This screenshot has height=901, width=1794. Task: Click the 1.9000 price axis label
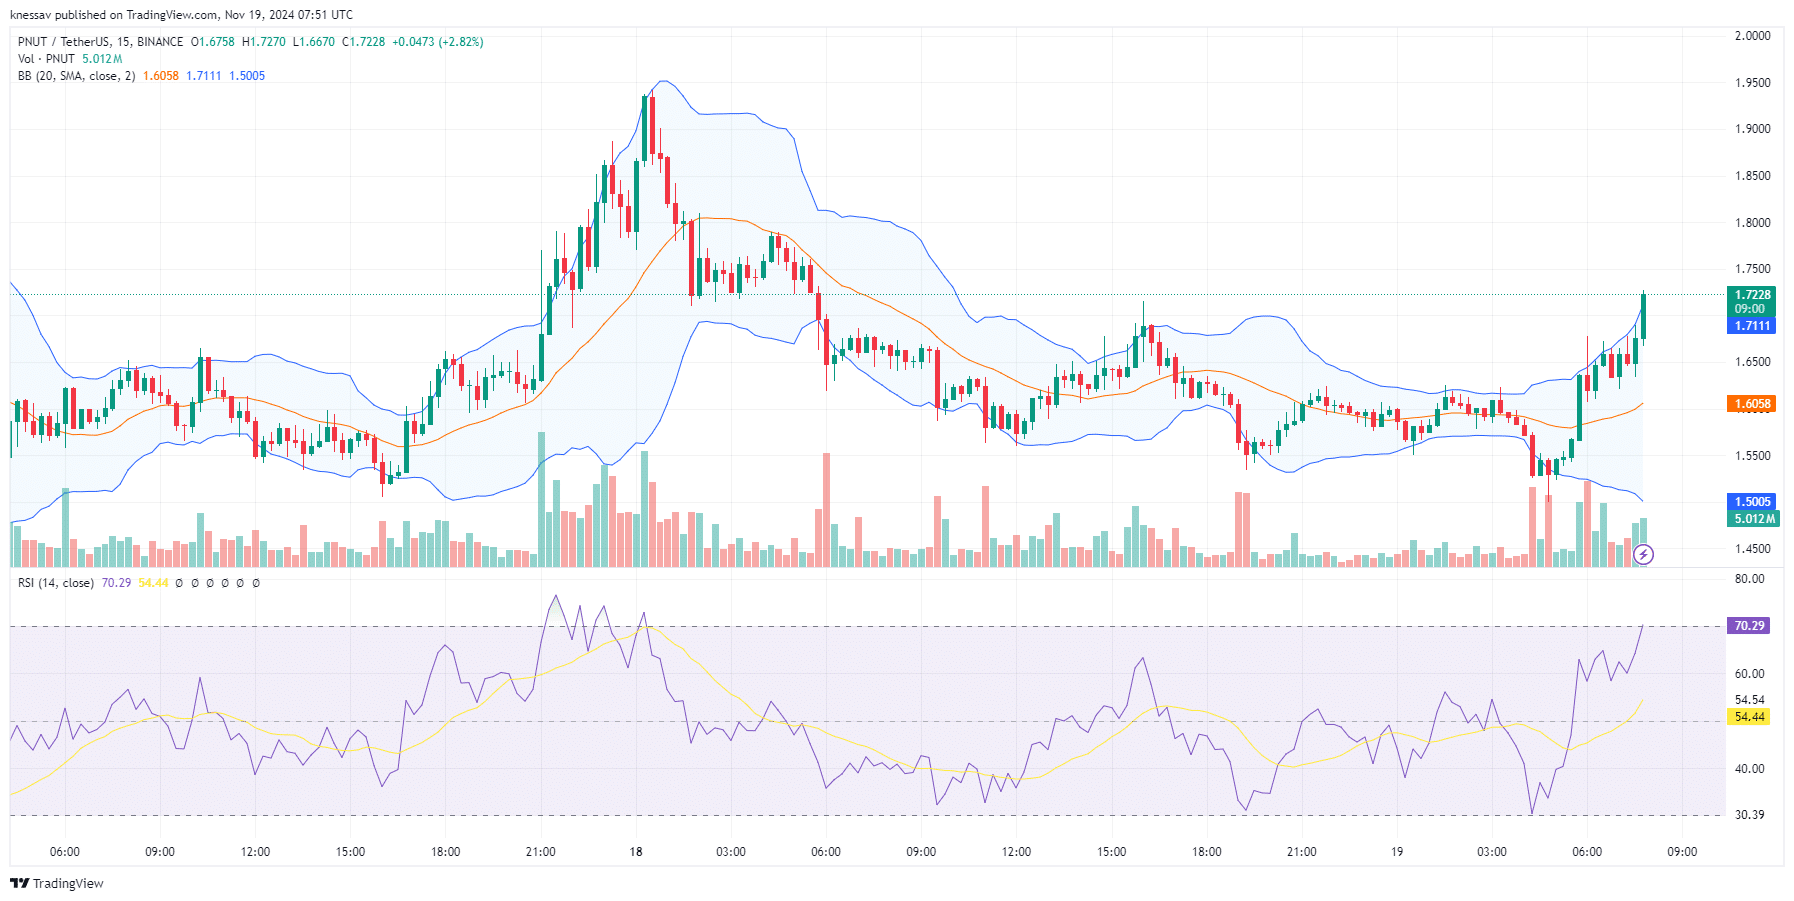pyautogui.click(x=1752, y=129)
